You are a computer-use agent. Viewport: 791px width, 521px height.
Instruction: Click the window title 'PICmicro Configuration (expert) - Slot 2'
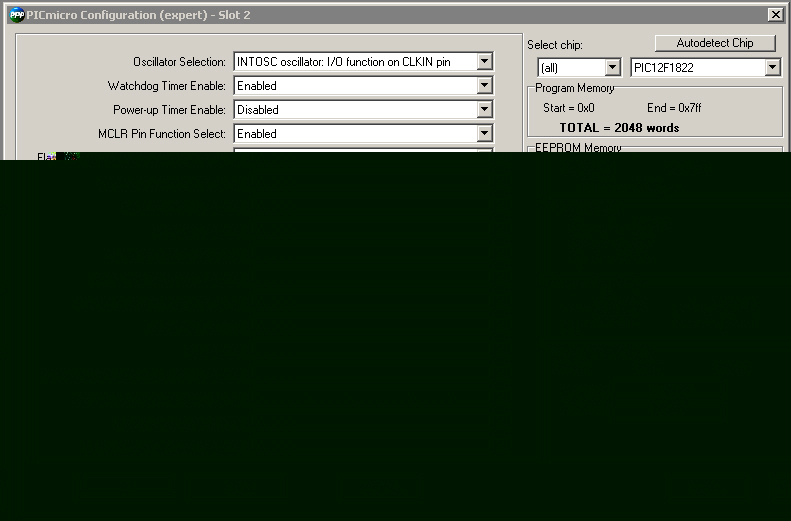click(x=138, y=15)
